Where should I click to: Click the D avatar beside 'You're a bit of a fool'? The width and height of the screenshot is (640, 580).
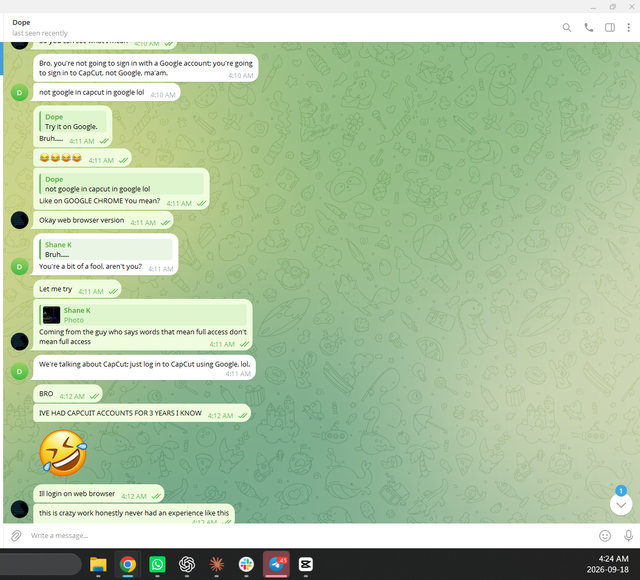point(20,267)
